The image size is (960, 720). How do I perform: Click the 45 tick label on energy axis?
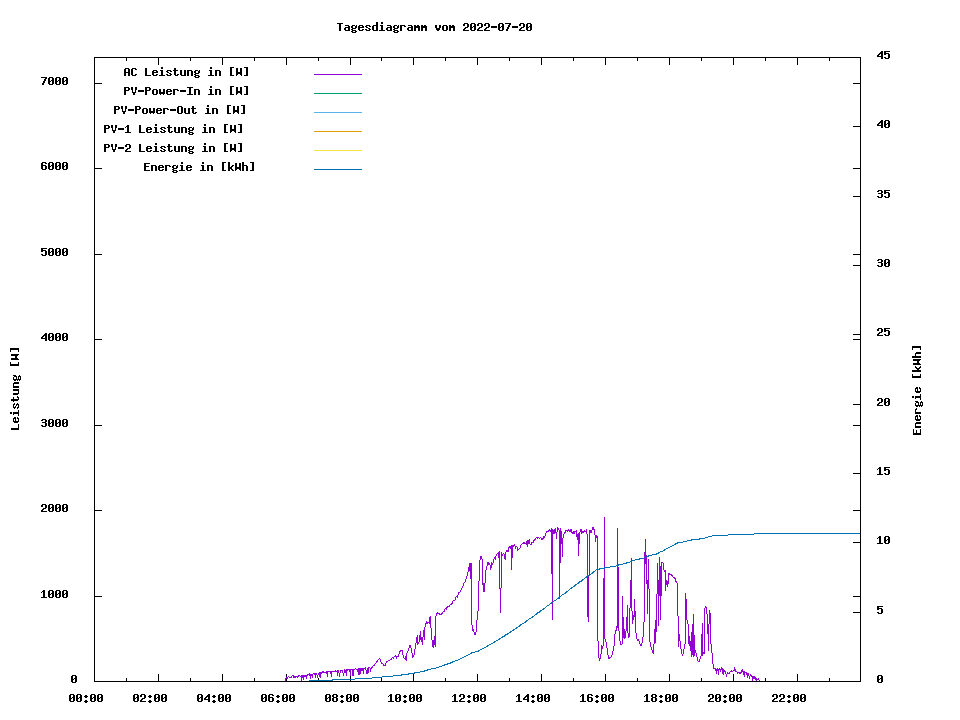pos(883,55)
